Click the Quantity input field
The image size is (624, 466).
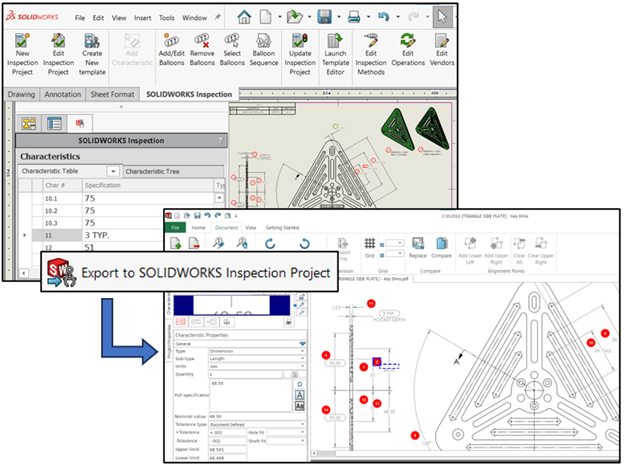tap(246, 374)
